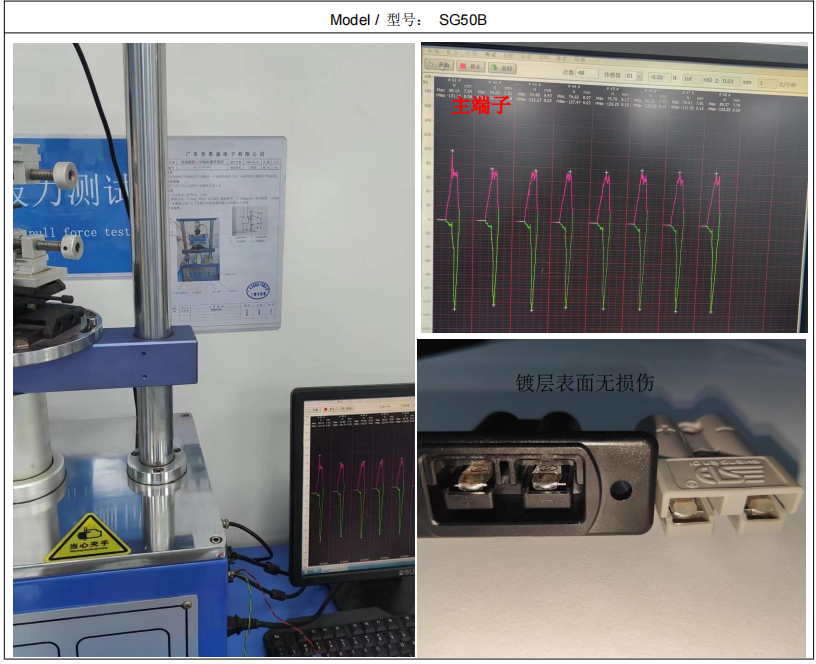This screenshot has height=664, width=816.
Task: Click the 次/分钟 rate field showing 1
Action: point(767,83)
